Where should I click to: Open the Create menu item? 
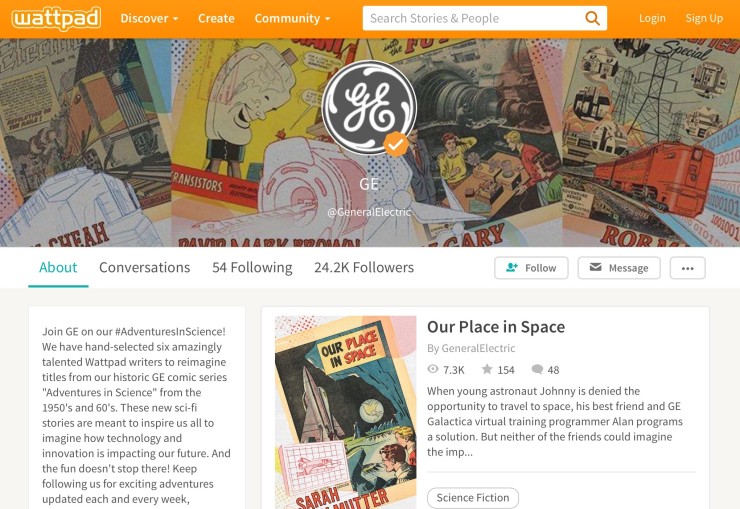216,18
